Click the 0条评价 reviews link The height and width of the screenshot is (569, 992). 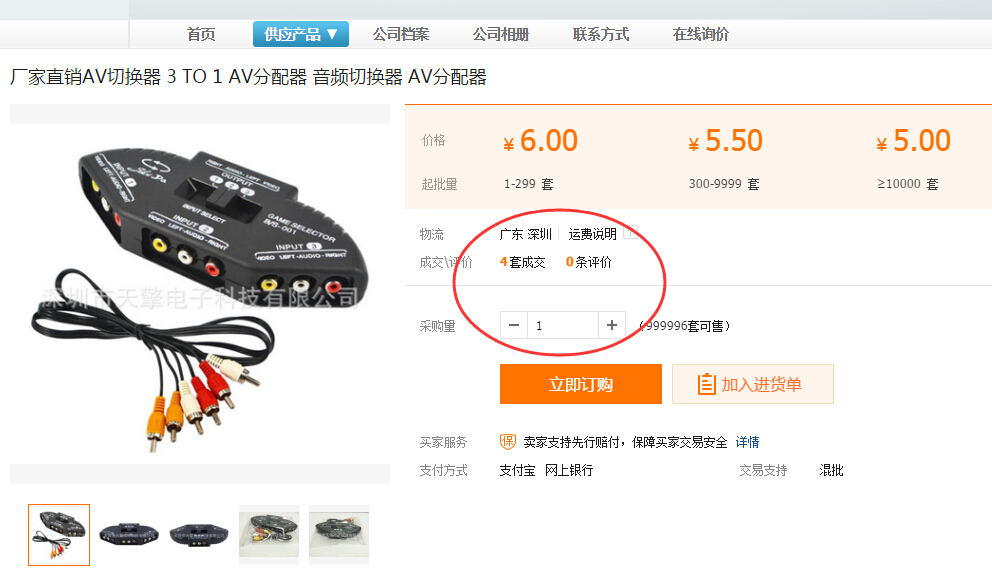(588, 262)
